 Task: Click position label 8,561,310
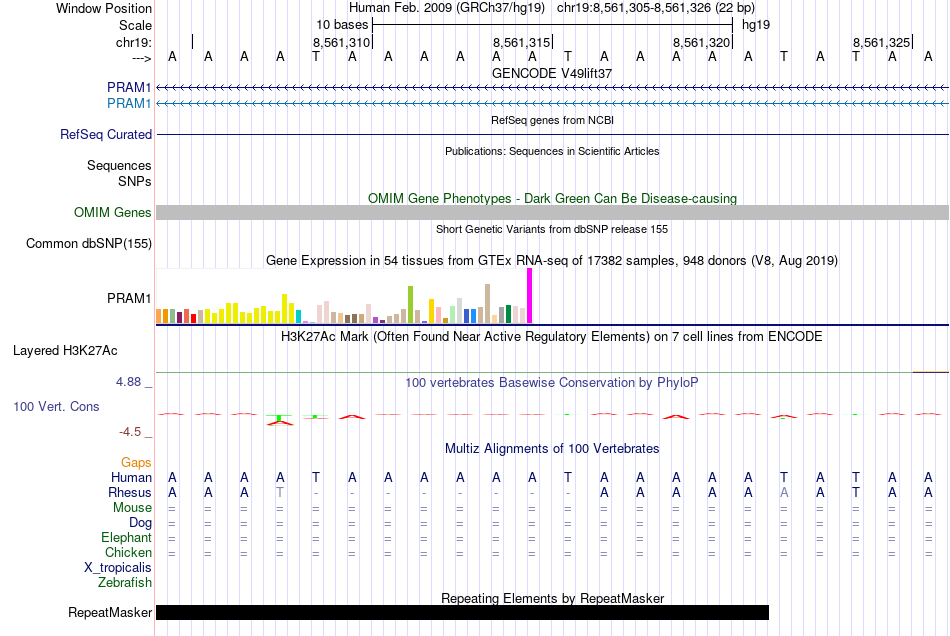point(341,42)
